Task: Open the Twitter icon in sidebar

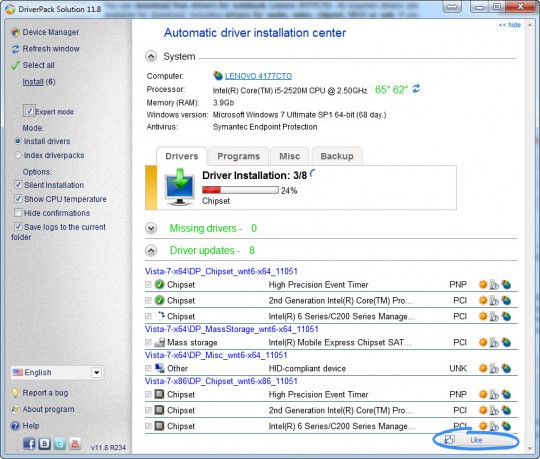Action: 60,443
